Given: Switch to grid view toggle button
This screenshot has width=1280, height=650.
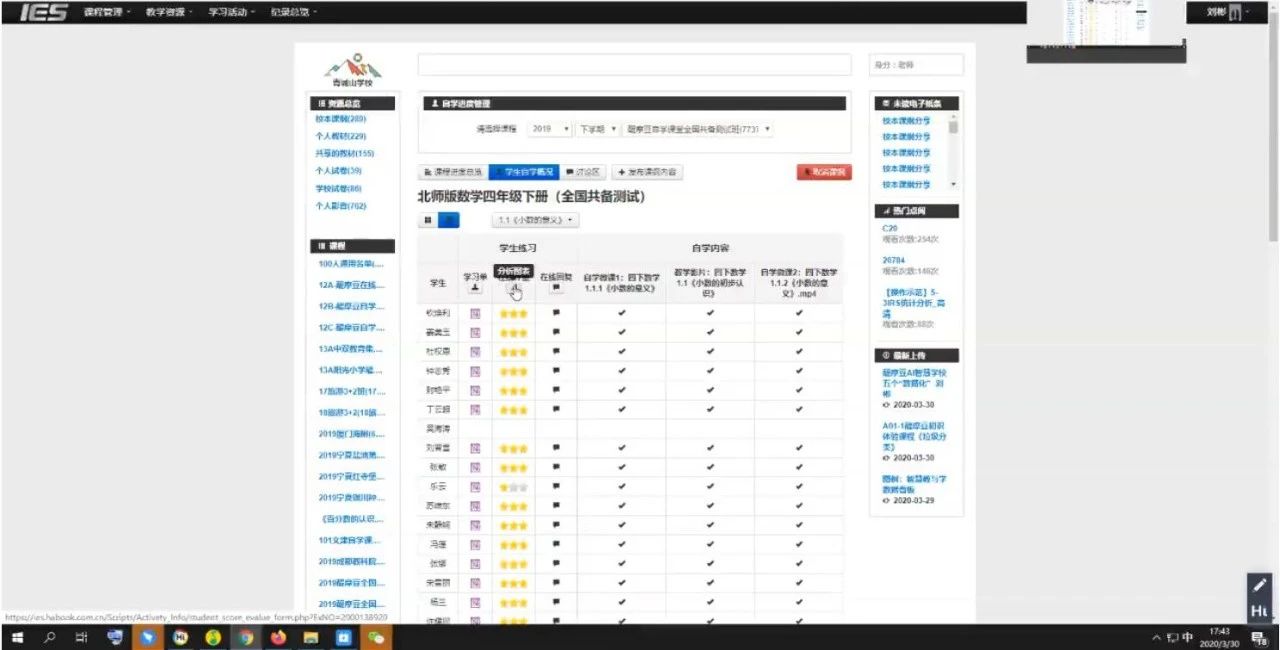Looking at the screenshot, I should coord(428,220).
